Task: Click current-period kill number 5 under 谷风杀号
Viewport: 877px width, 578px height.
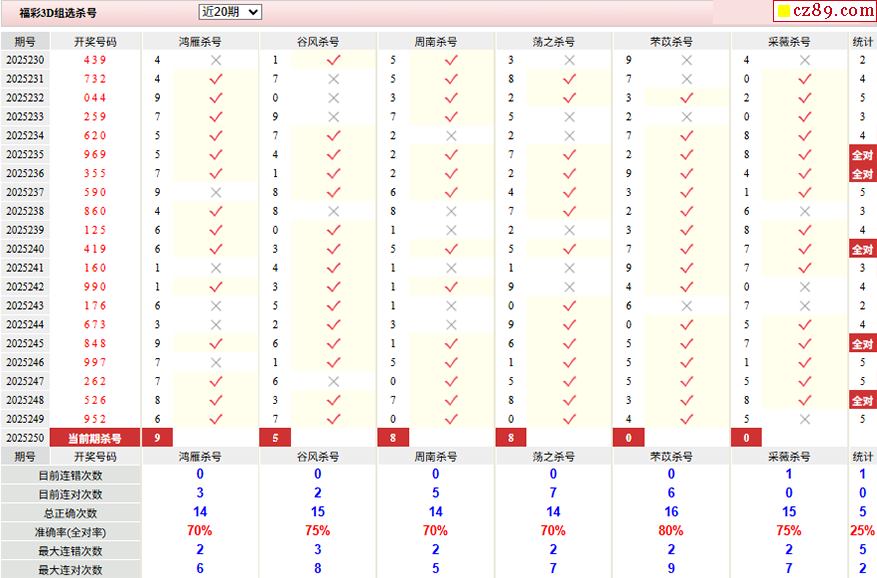Action: tap(275, 438)
